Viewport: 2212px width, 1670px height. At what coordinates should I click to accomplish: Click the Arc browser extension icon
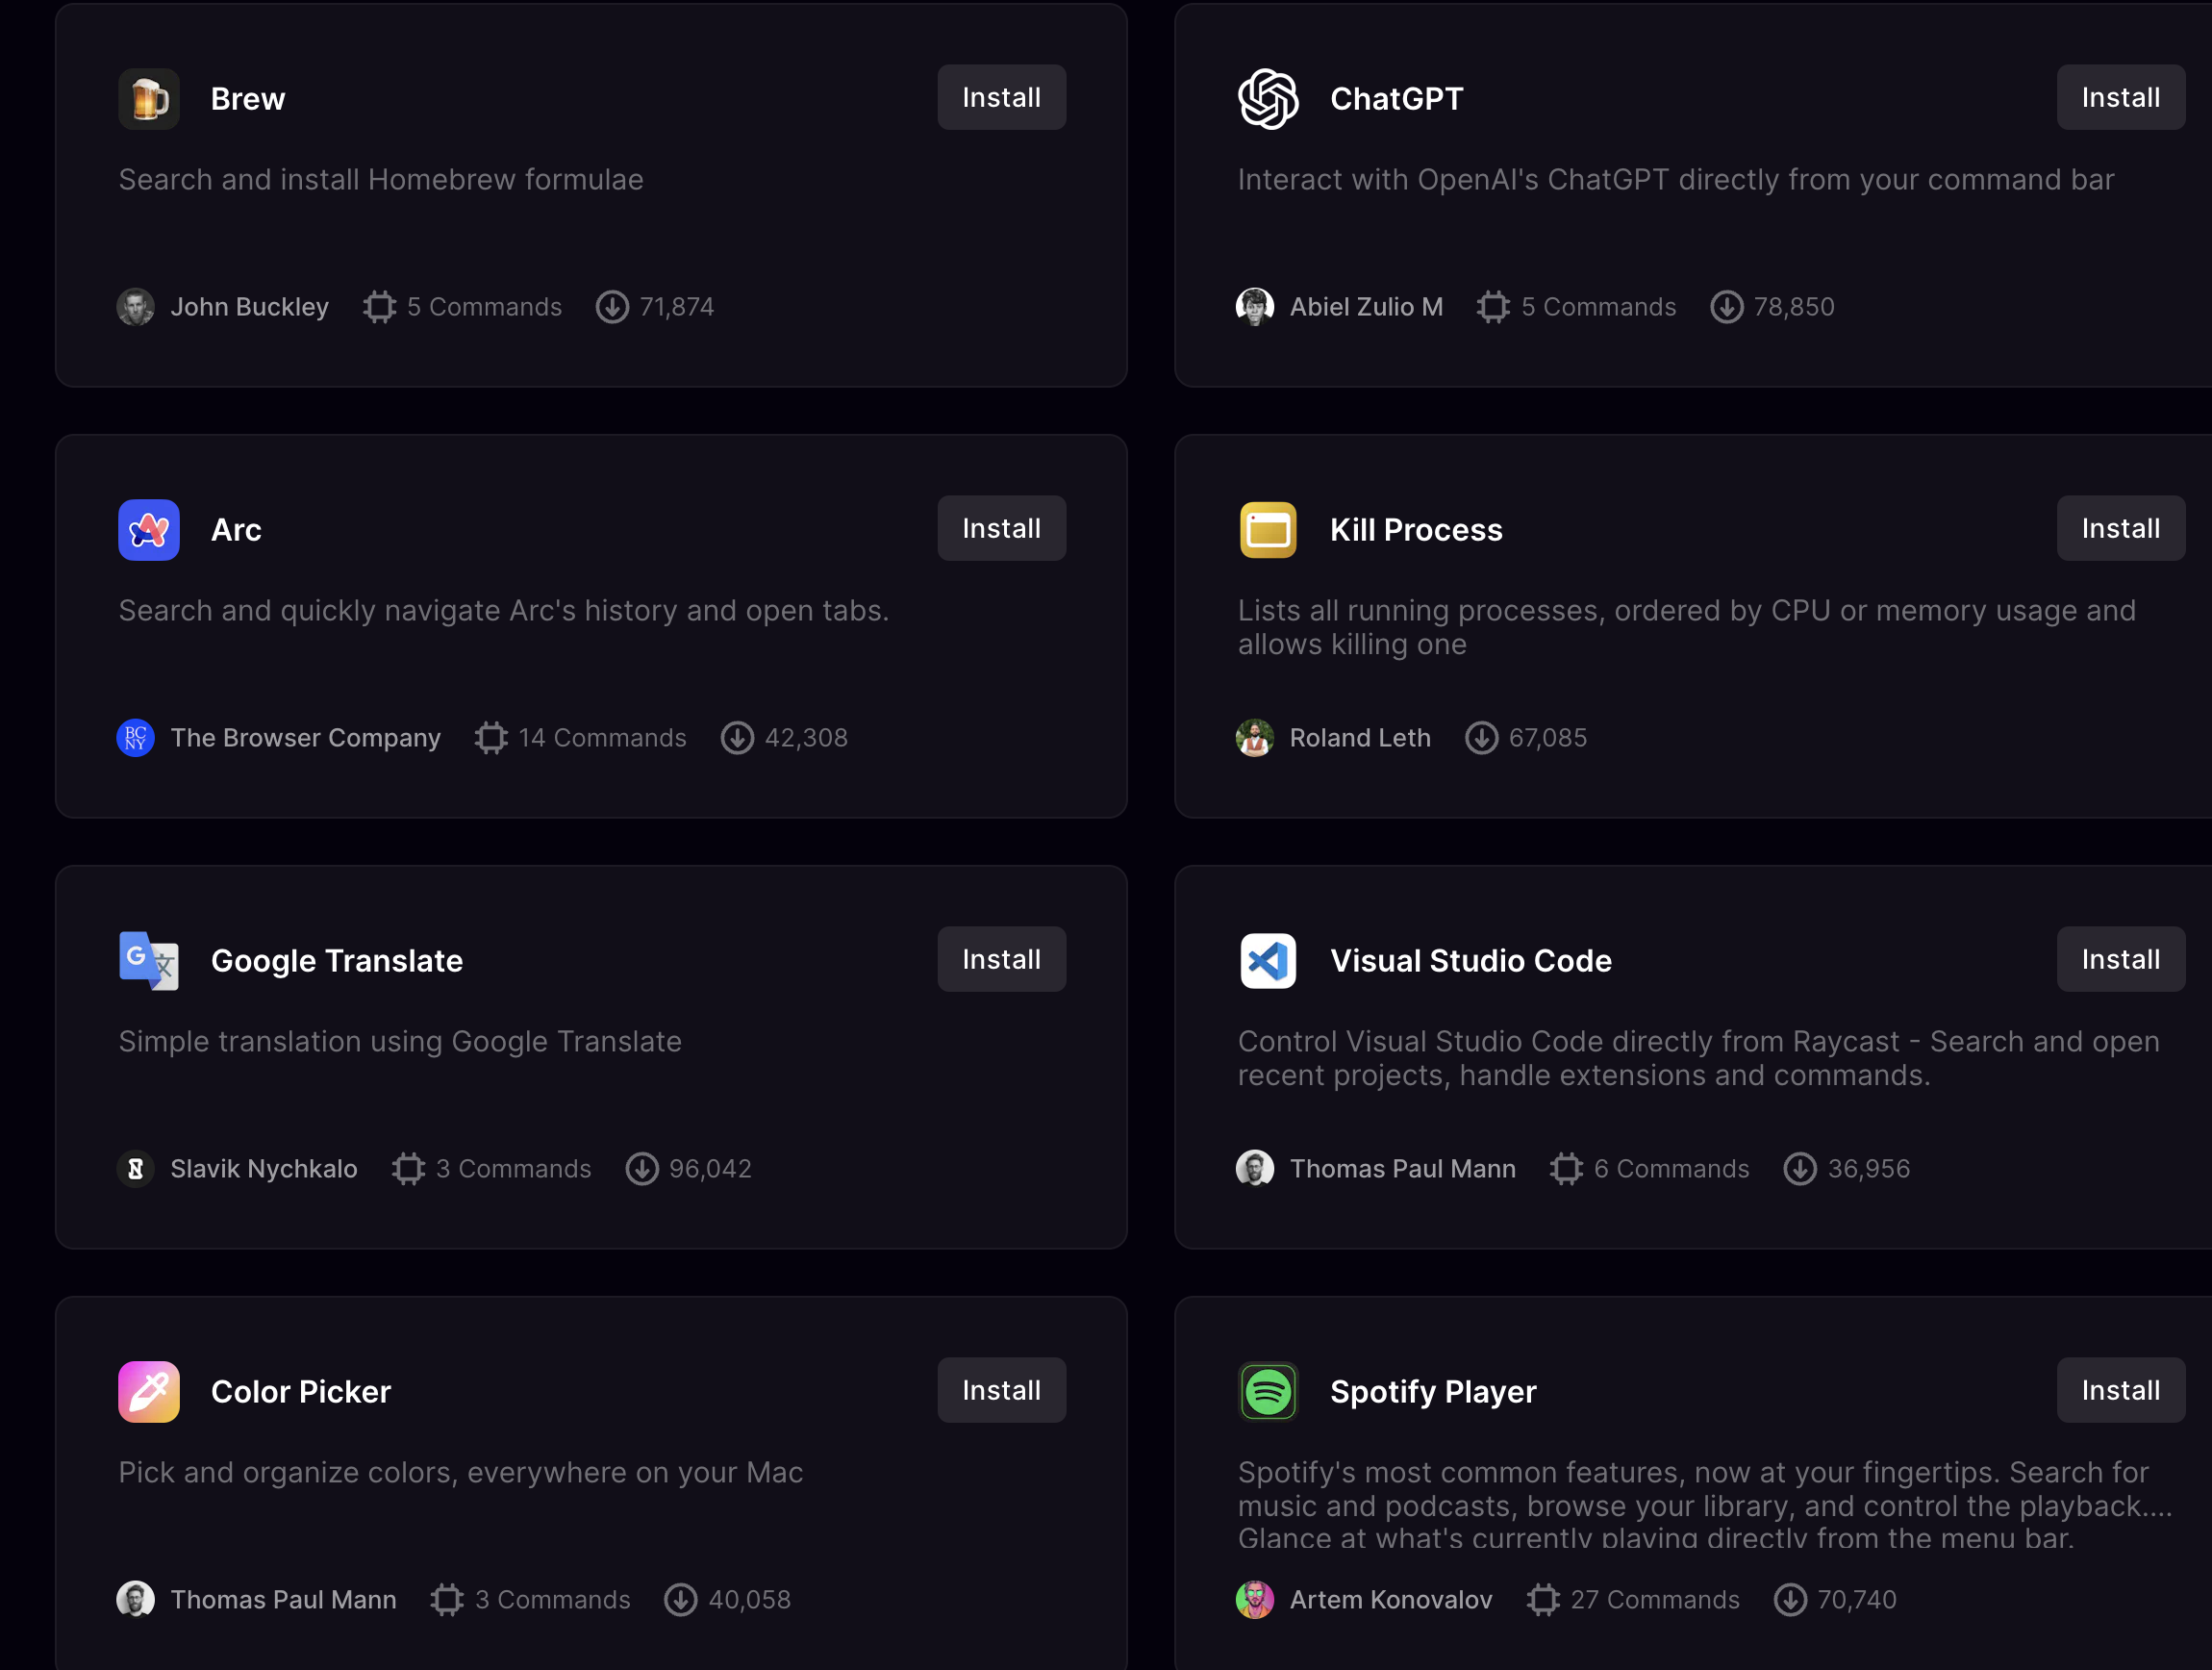pos(149,530)
